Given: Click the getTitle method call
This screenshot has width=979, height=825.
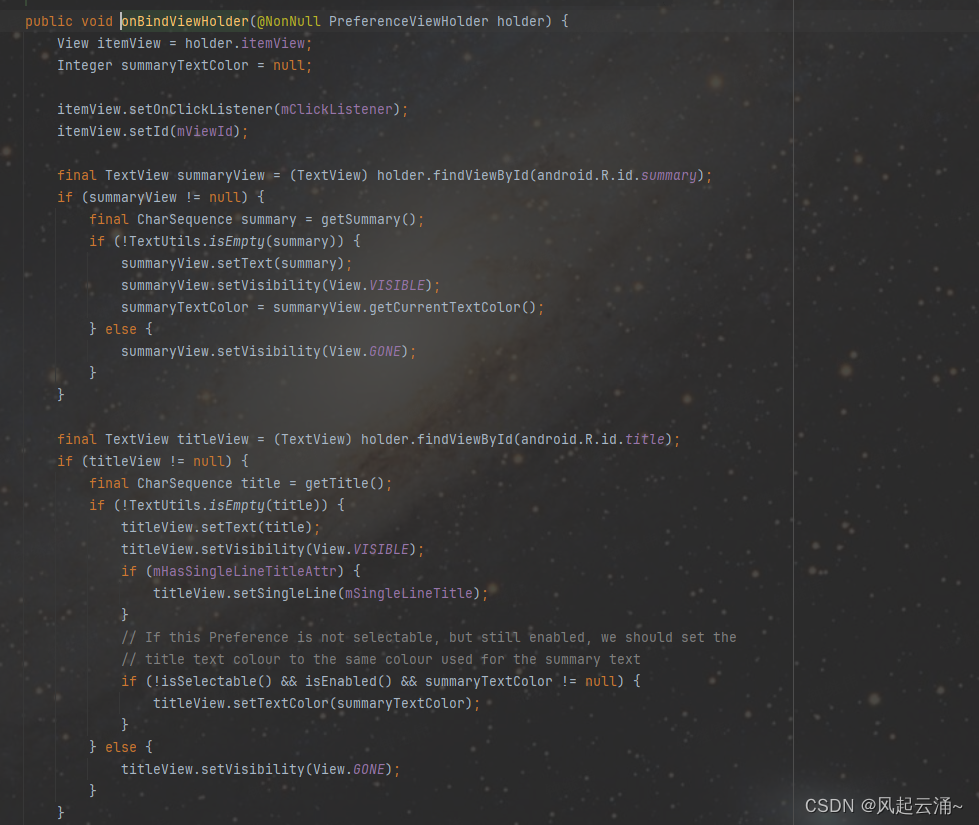Looking at the screenshot, I should click(340, 482).
